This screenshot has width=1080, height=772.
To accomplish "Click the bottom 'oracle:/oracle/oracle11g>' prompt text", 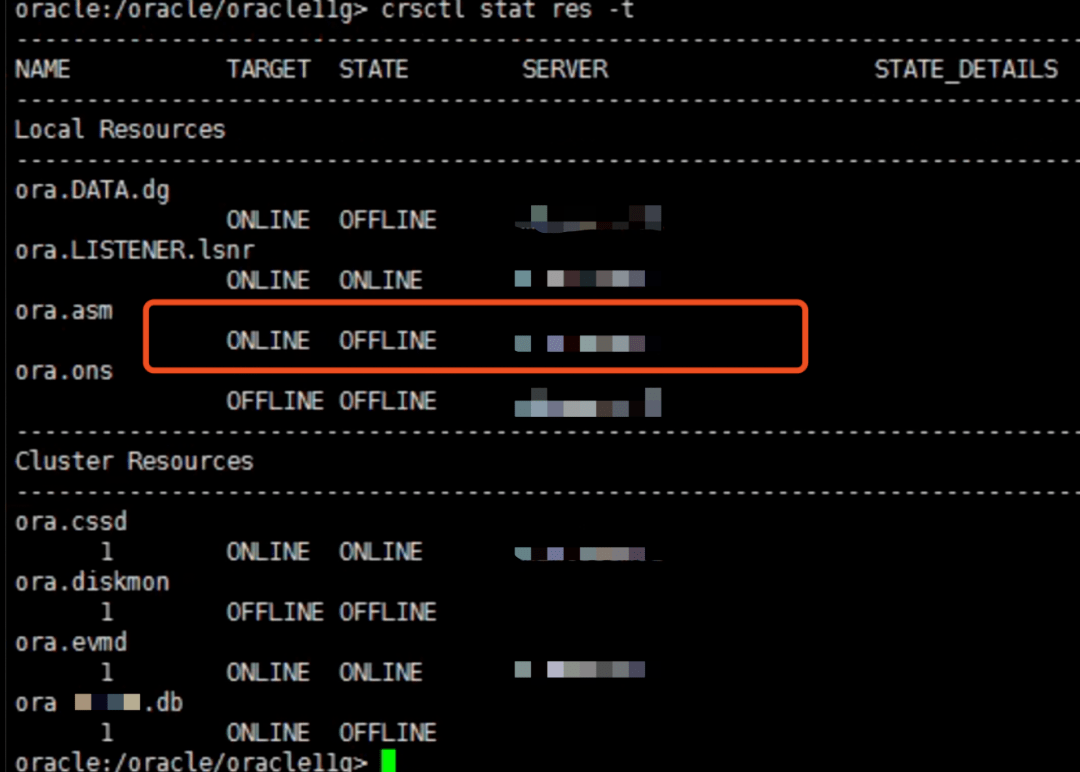I will click(x=191, y=762).
